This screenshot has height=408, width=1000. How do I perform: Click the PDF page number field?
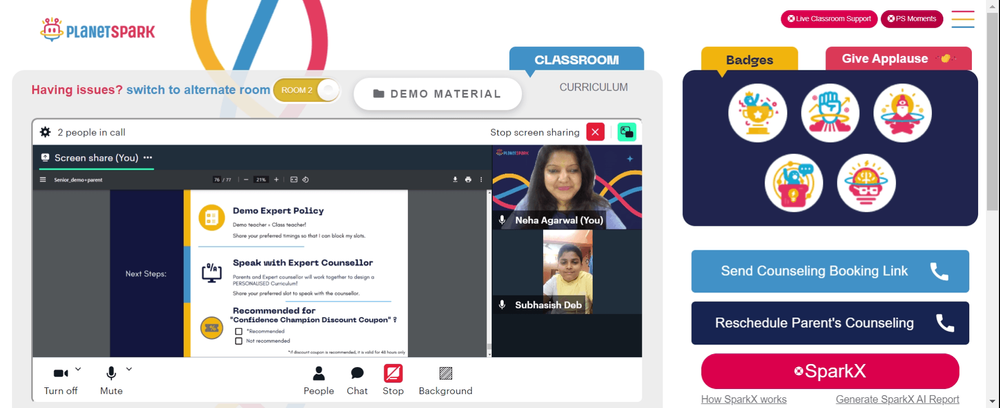[217, 180]
